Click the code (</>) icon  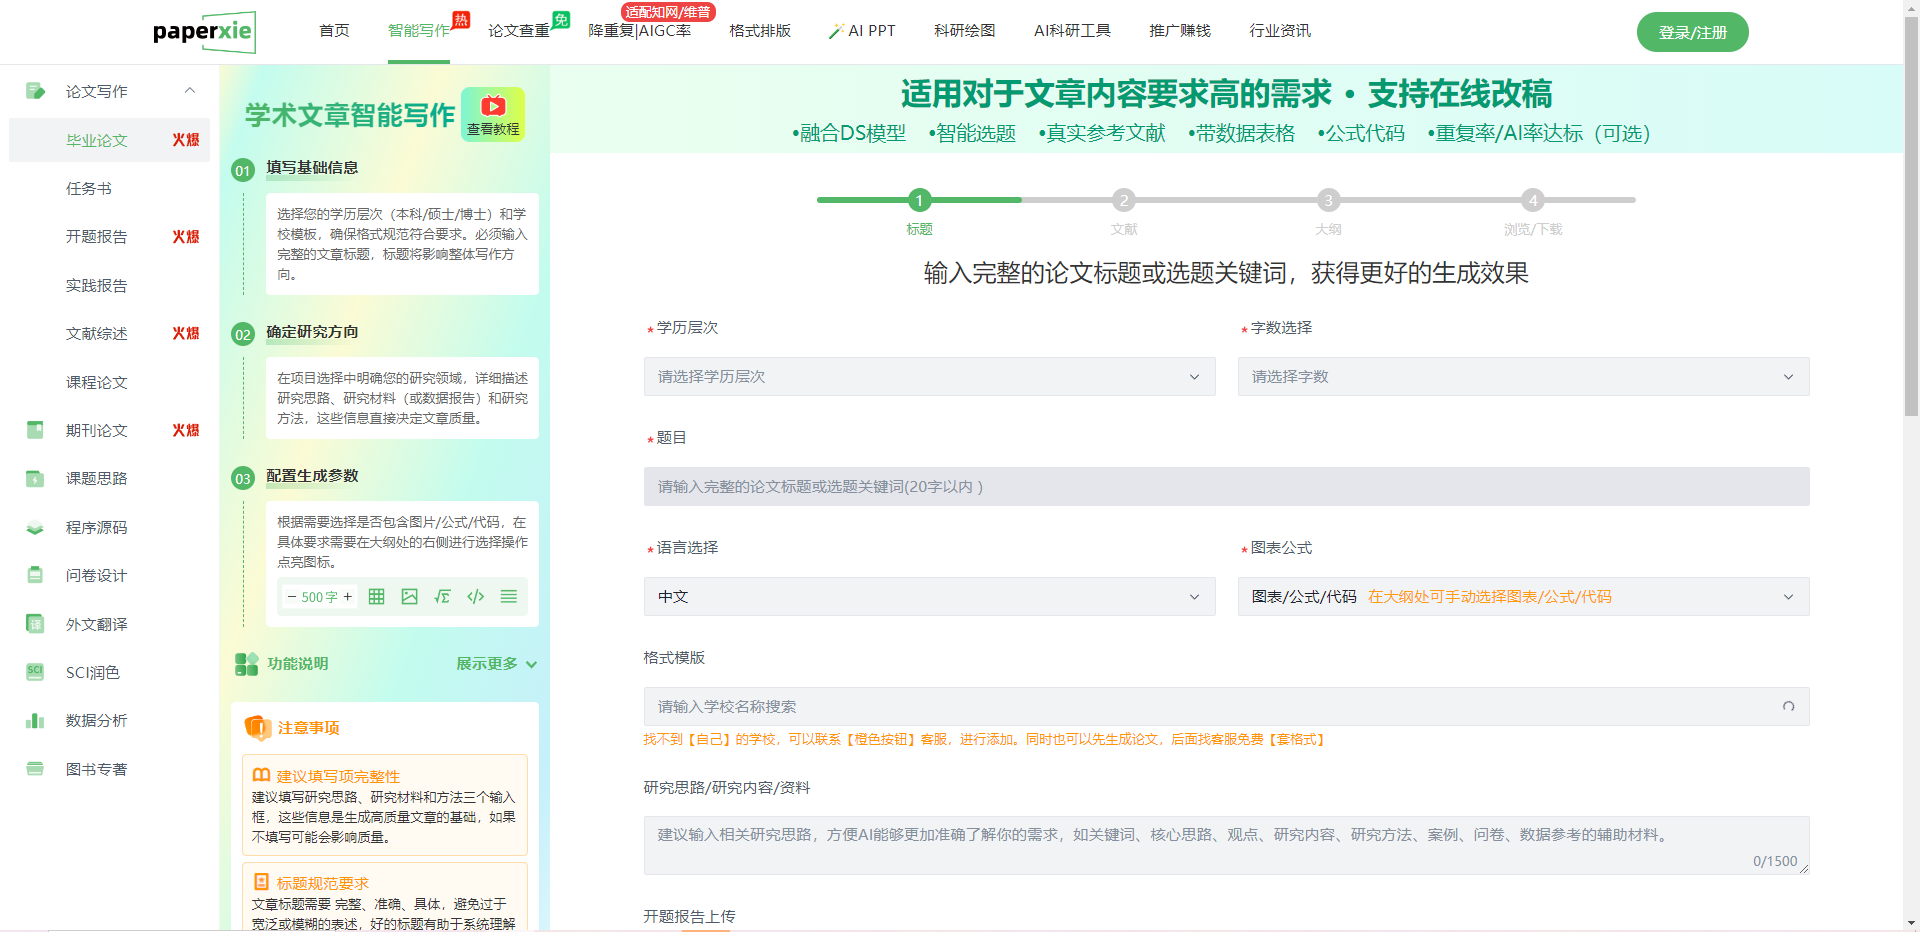coord(476,597)
